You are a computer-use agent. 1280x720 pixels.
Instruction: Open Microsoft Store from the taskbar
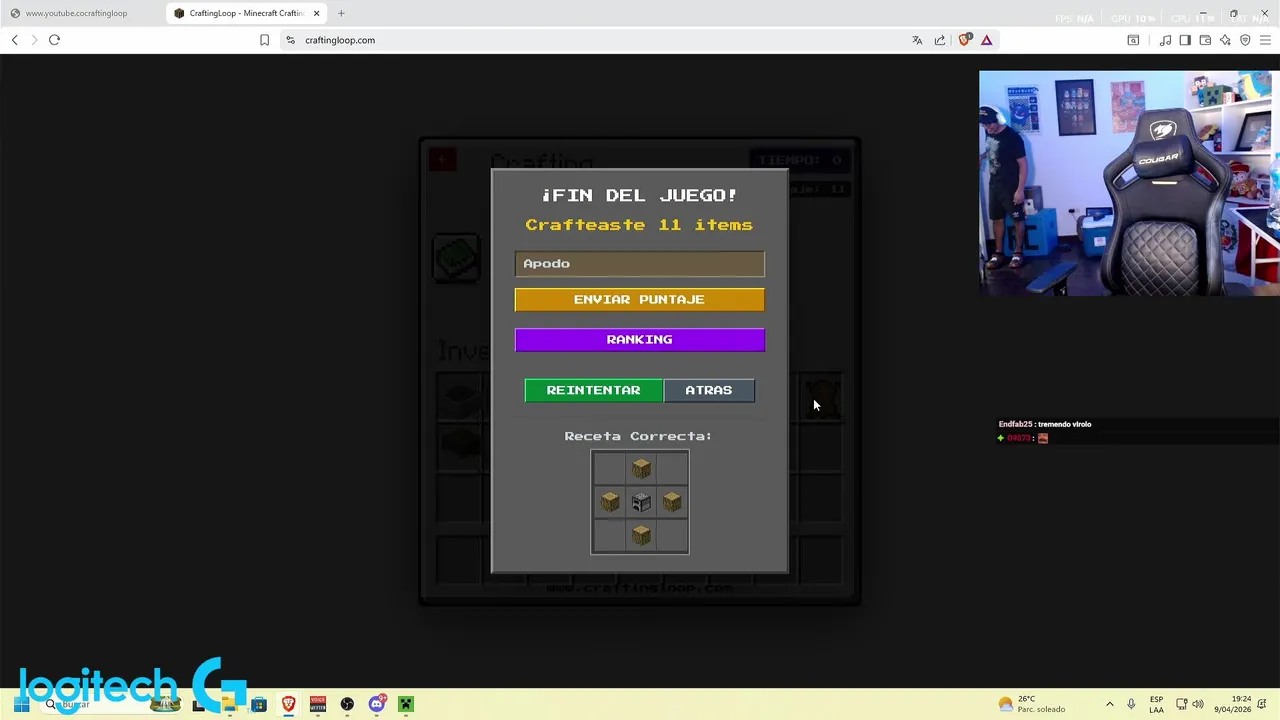pos(259,704)
